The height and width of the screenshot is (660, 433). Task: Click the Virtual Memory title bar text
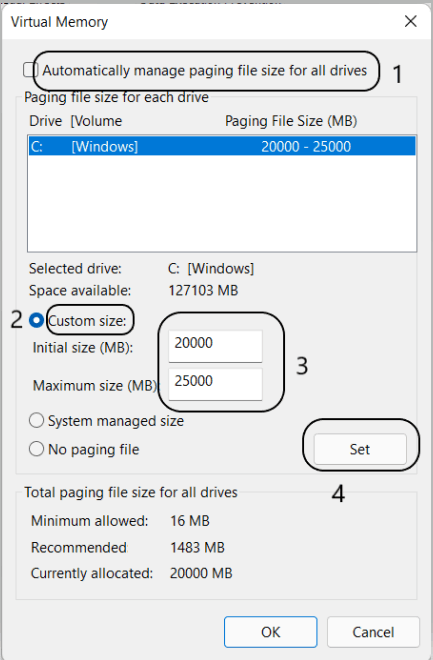pyautogui.click(x=59, y=22)
